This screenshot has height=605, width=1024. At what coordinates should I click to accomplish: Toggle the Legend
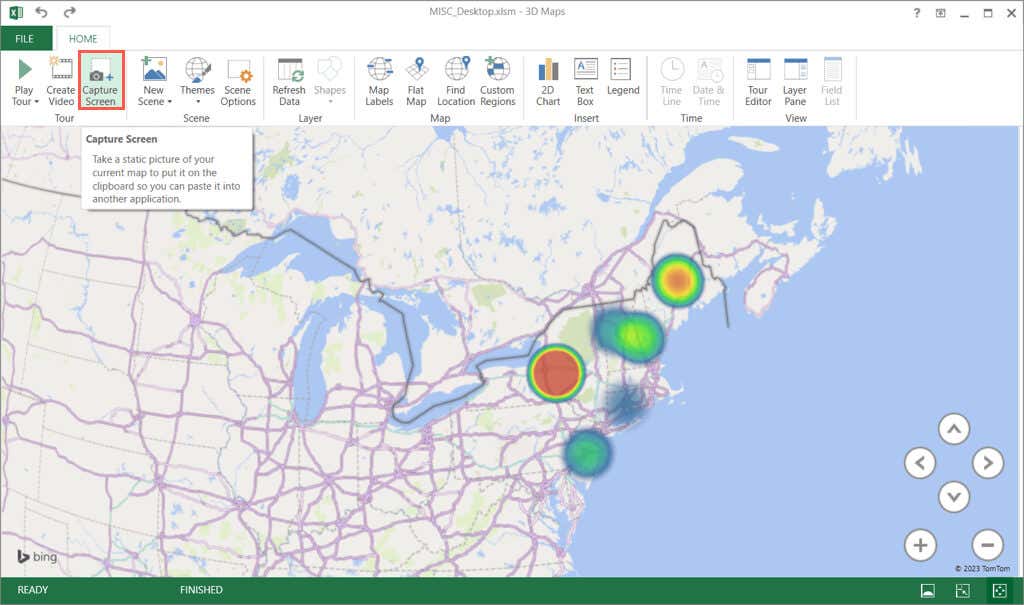point(623,77)
